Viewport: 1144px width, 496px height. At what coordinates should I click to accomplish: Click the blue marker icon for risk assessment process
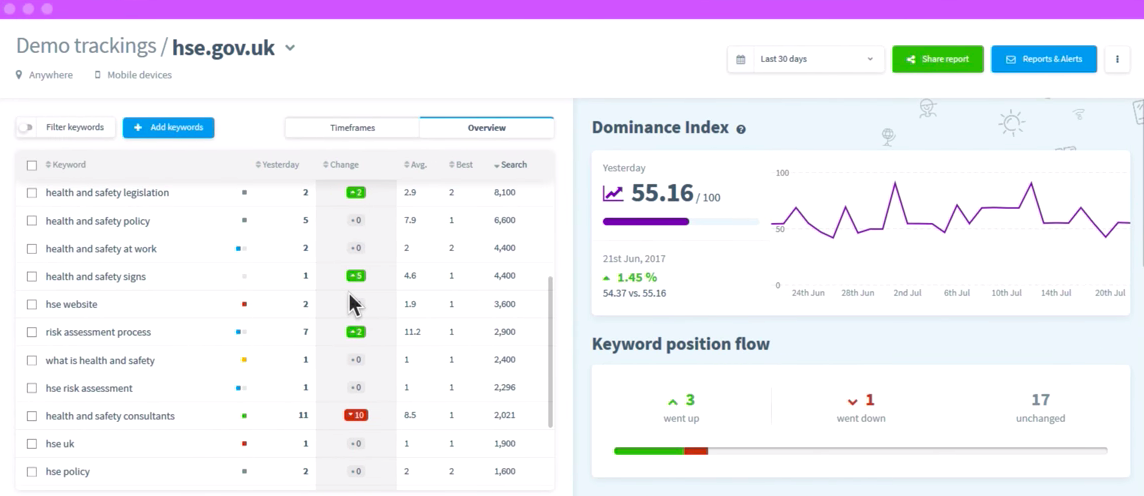(x=241, y=332)
